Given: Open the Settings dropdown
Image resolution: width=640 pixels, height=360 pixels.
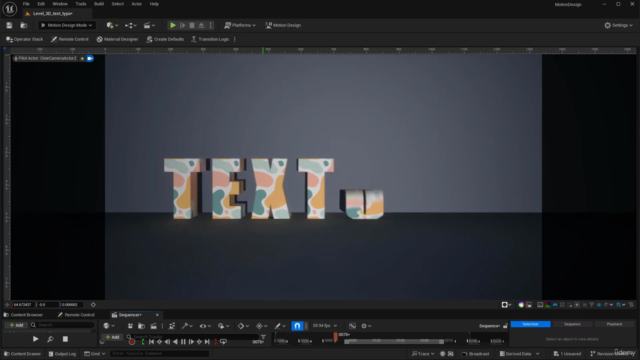Looking at the screenshot, I should 618,25.
